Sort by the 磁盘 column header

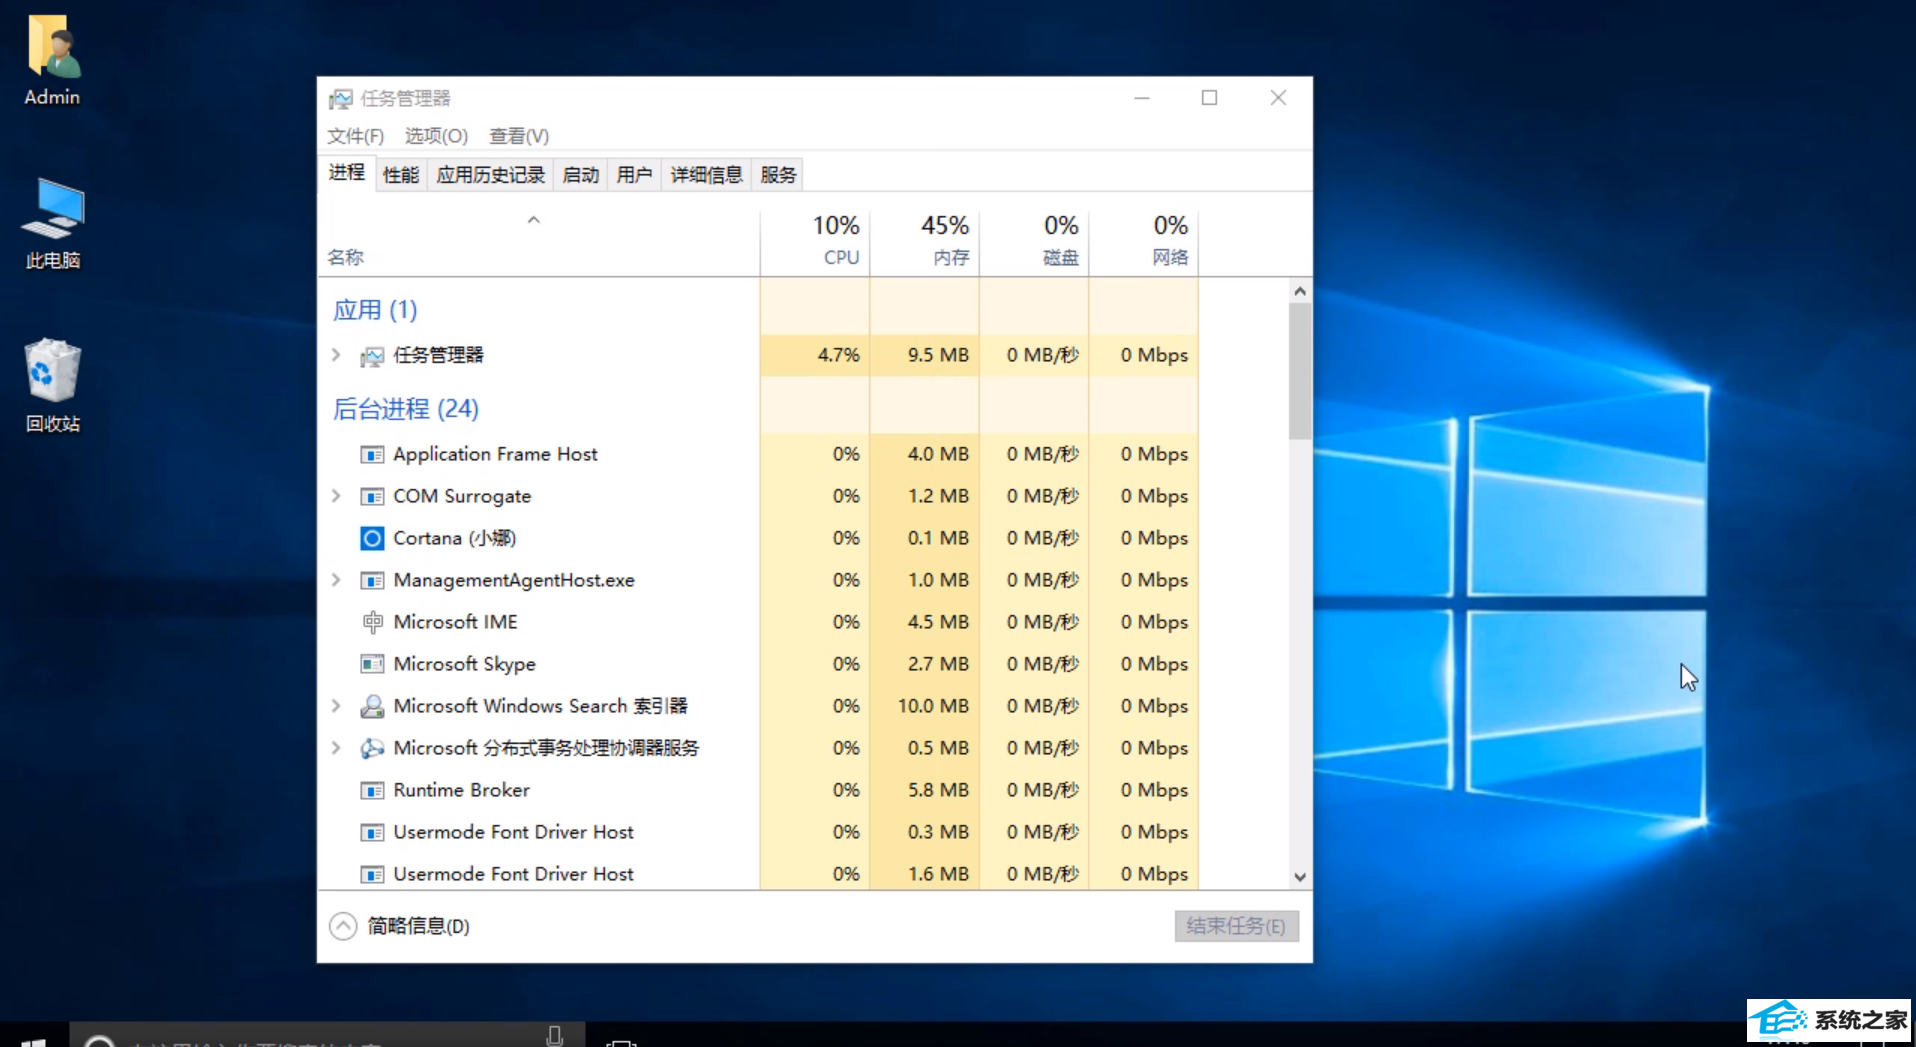click(x=1035, y=243)
